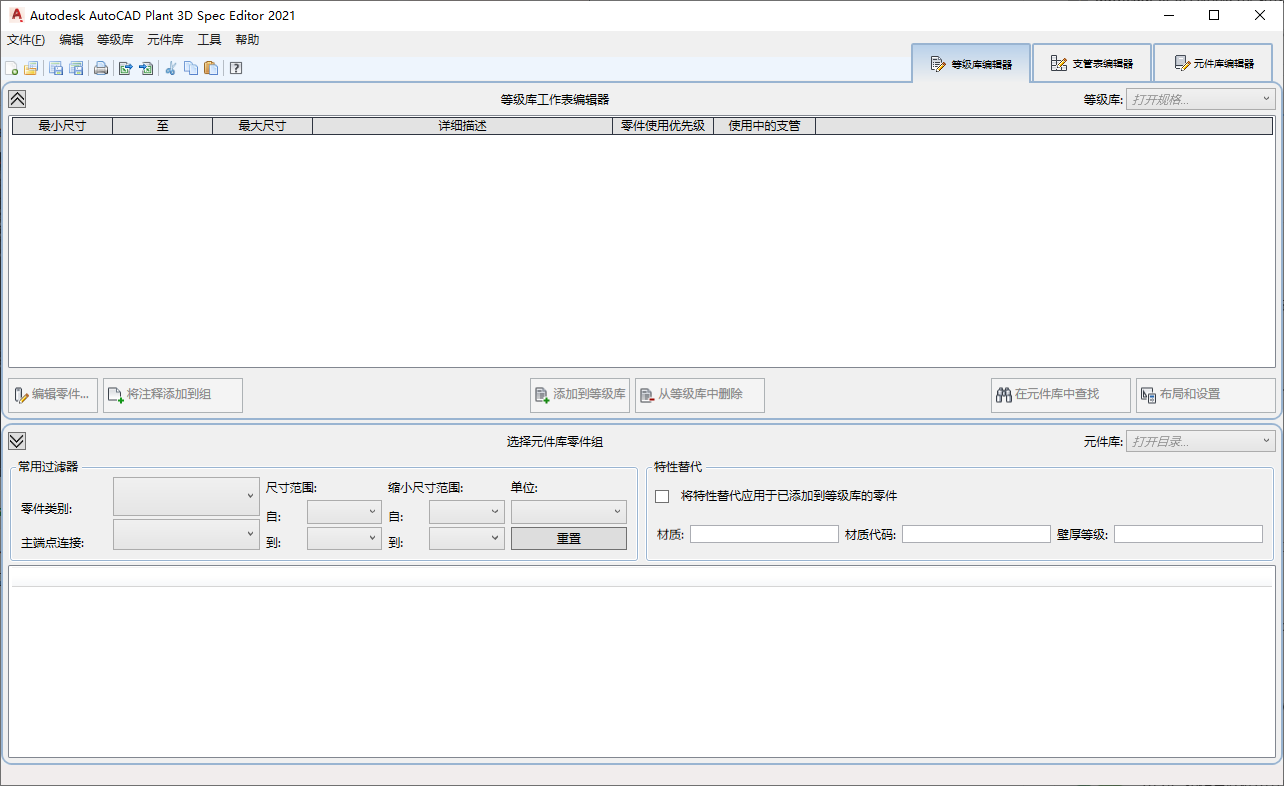Import spec data
The width and height of the screenshot is (1284, 786).
click(x=146, y=68)
